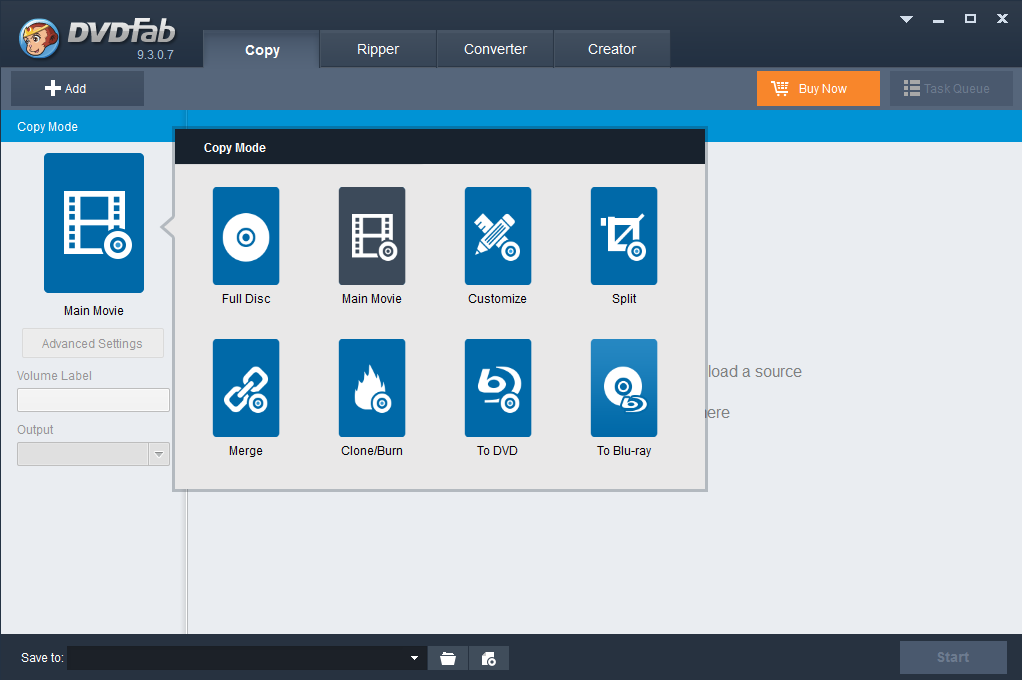Expand the Save to path dropdown
The height and width of the screenshot is (680, 1022).
(x=414, y=658)
